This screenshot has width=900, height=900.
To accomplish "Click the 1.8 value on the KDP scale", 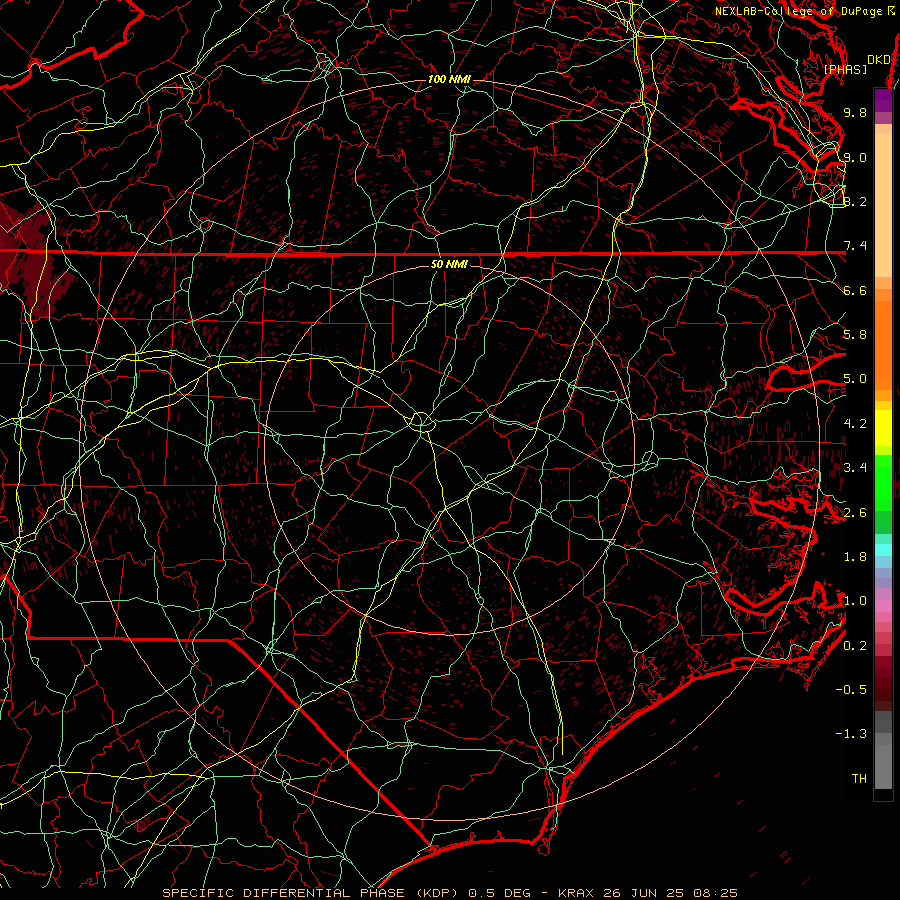I will click(x=855, y=557).
